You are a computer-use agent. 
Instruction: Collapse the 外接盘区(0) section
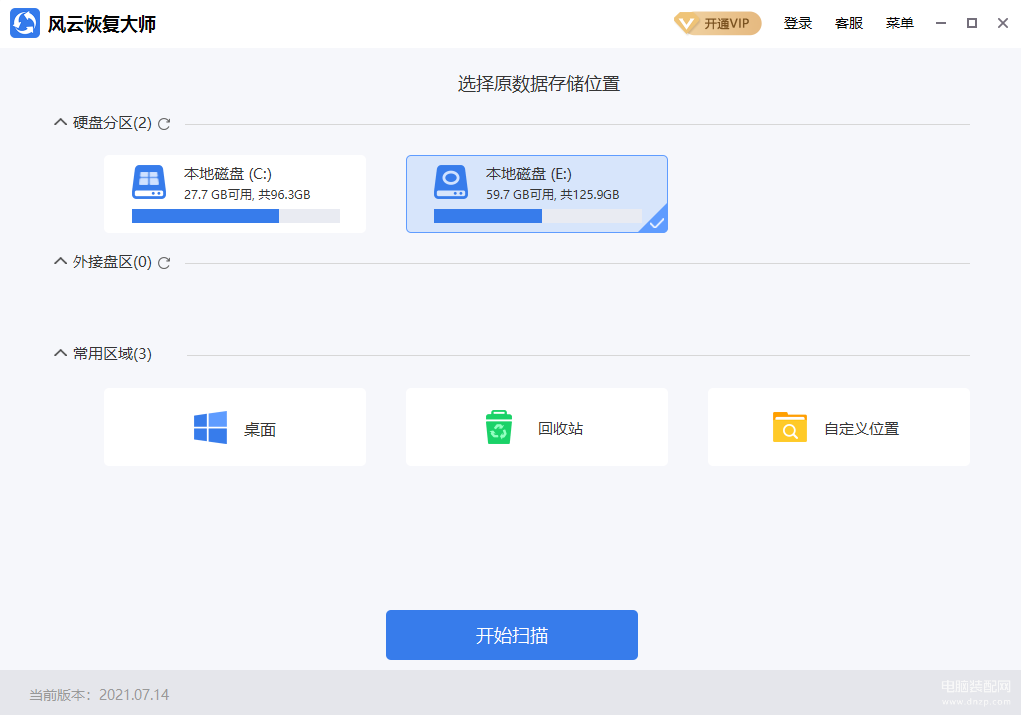click(x=60, y=261)
